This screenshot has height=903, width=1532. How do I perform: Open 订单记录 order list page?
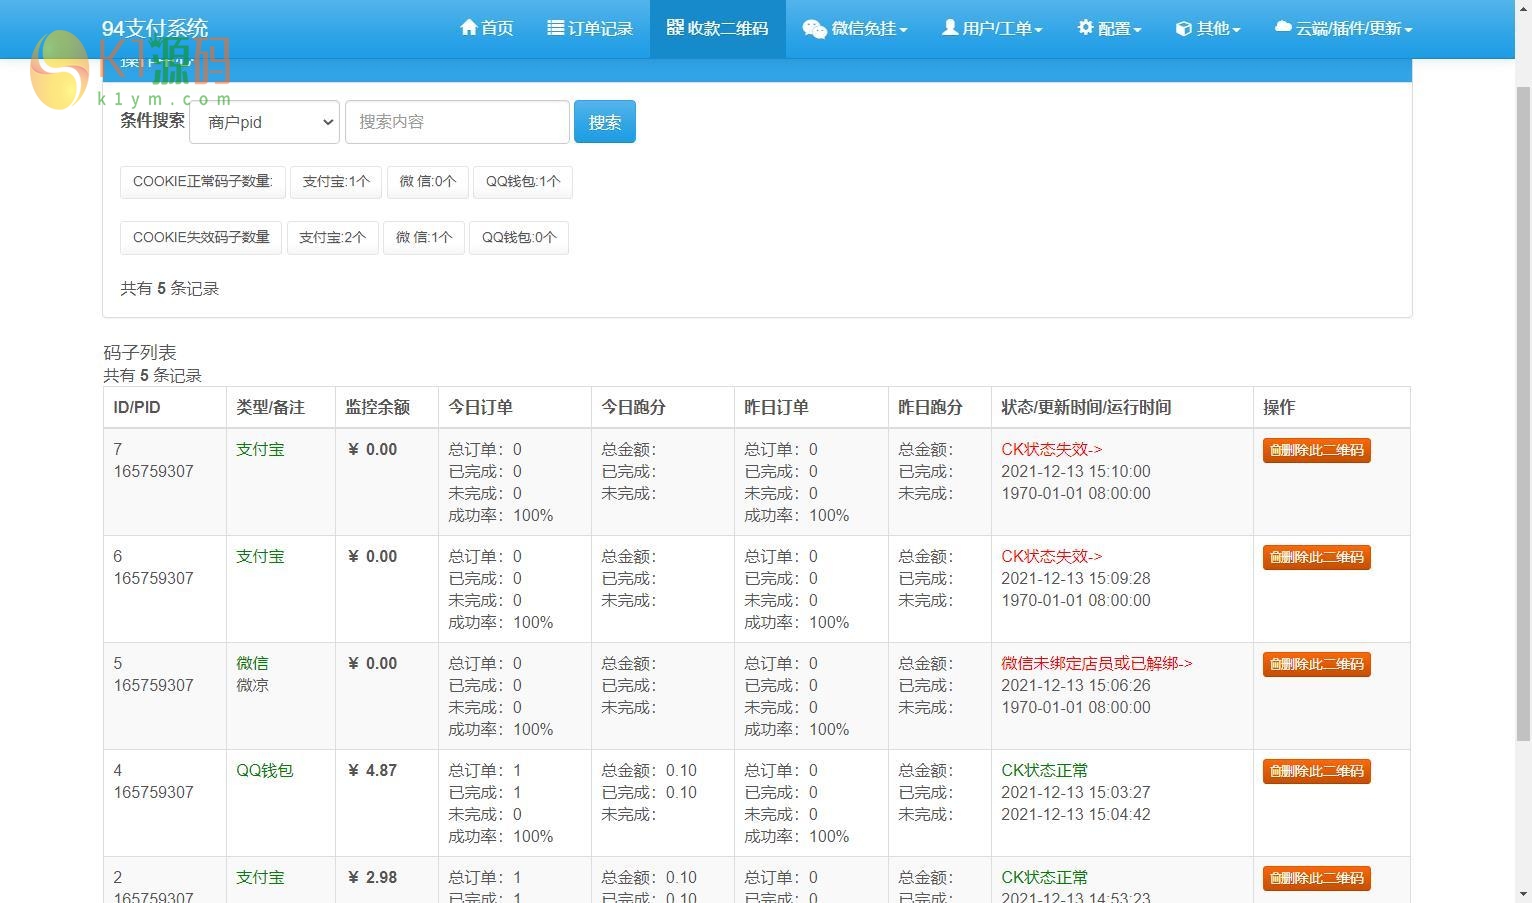[x=590, y=28]
